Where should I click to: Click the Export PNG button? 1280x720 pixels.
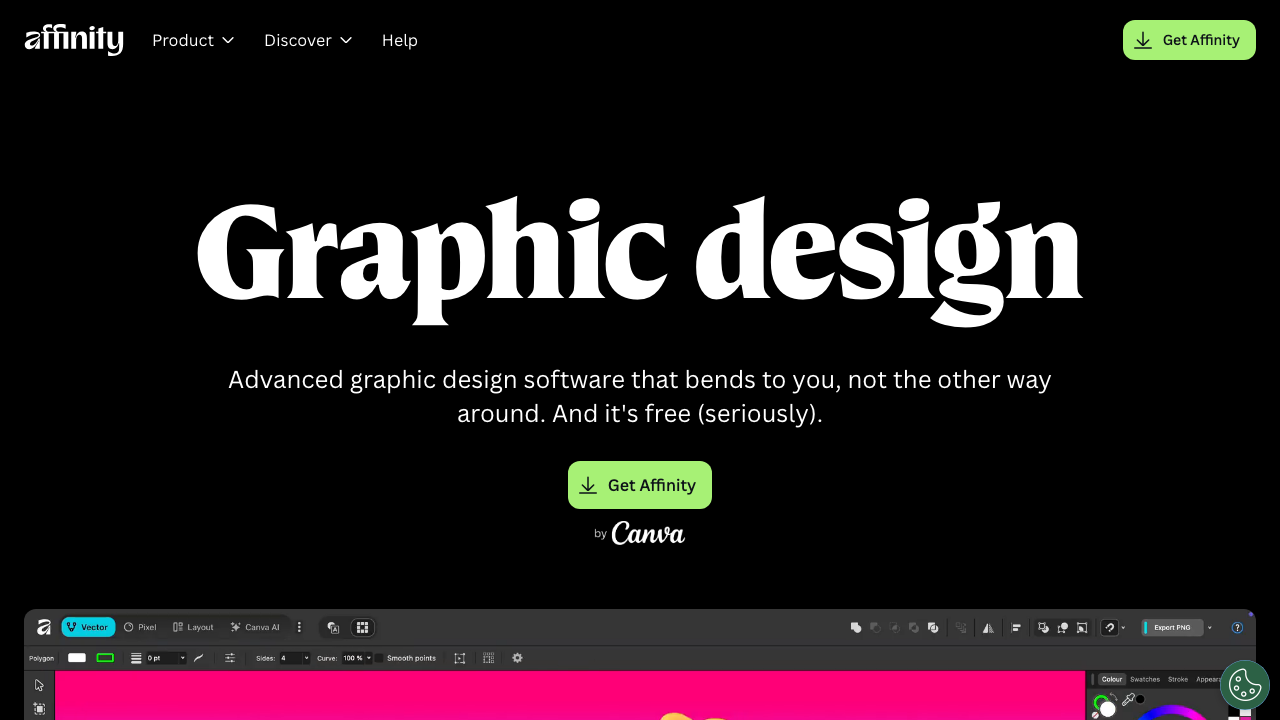click(x=1172, y=628)
